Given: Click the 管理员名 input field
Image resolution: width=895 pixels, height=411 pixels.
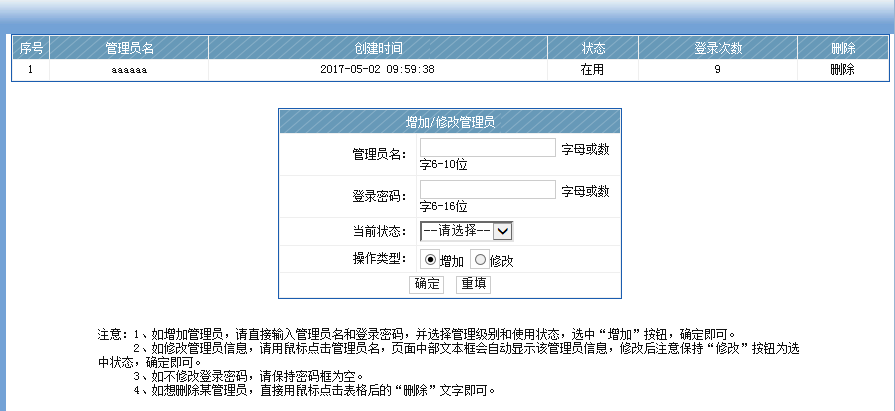Looking at the screenshot, I should point(488,147).
